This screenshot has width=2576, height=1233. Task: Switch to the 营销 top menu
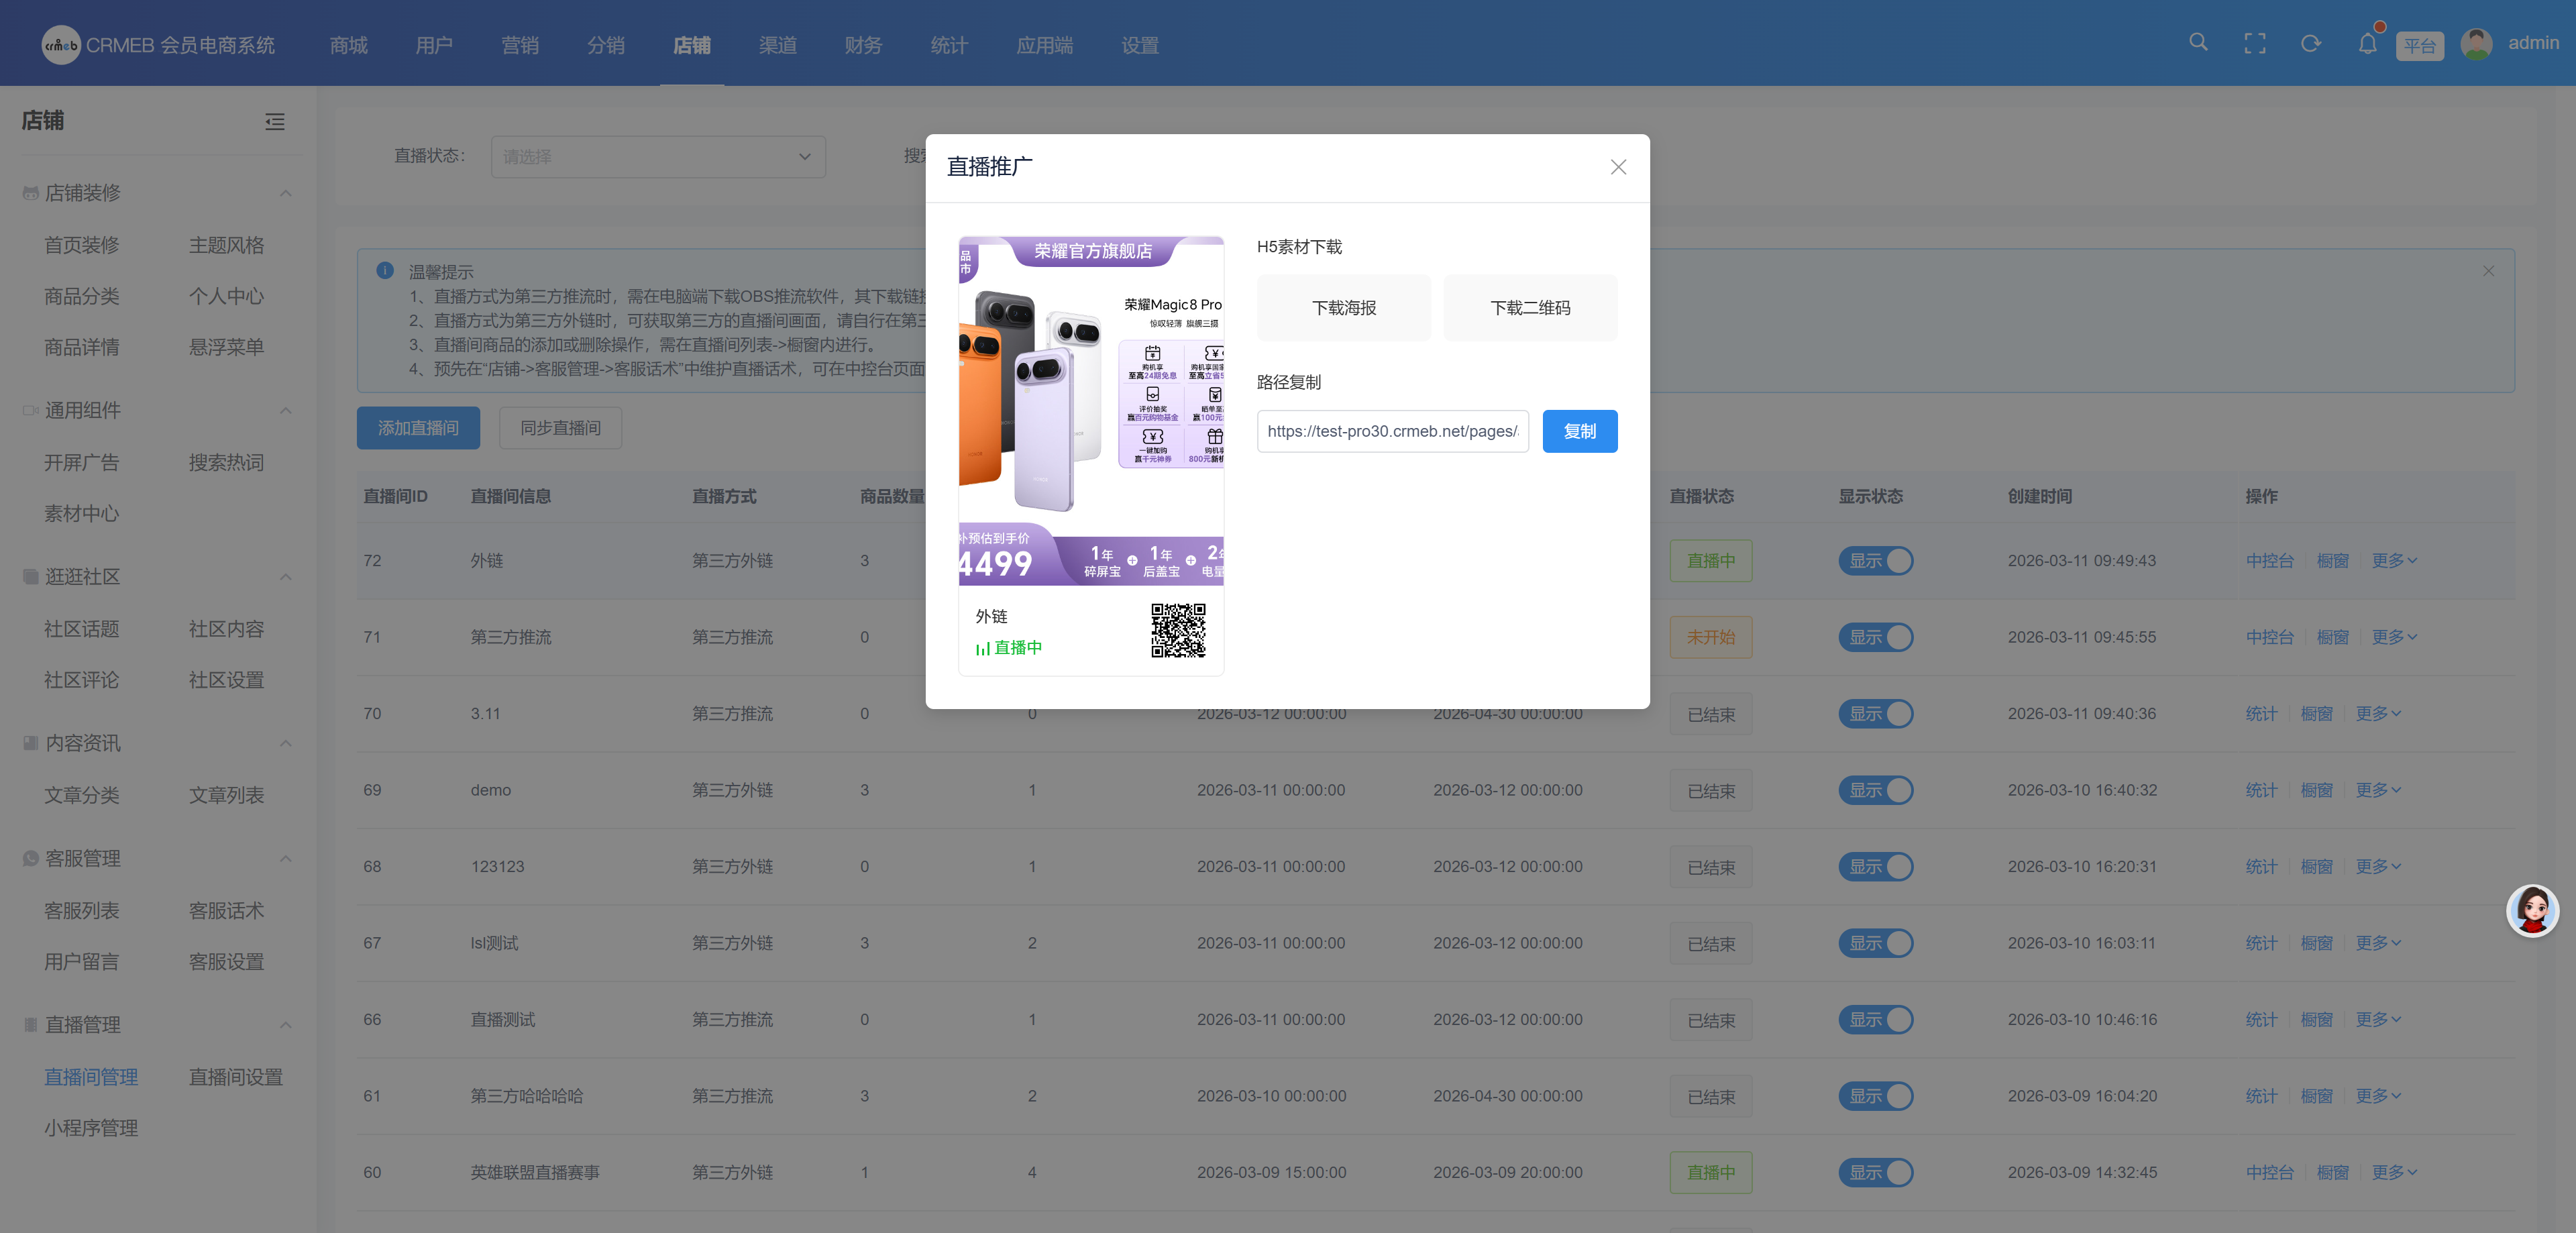519,45
